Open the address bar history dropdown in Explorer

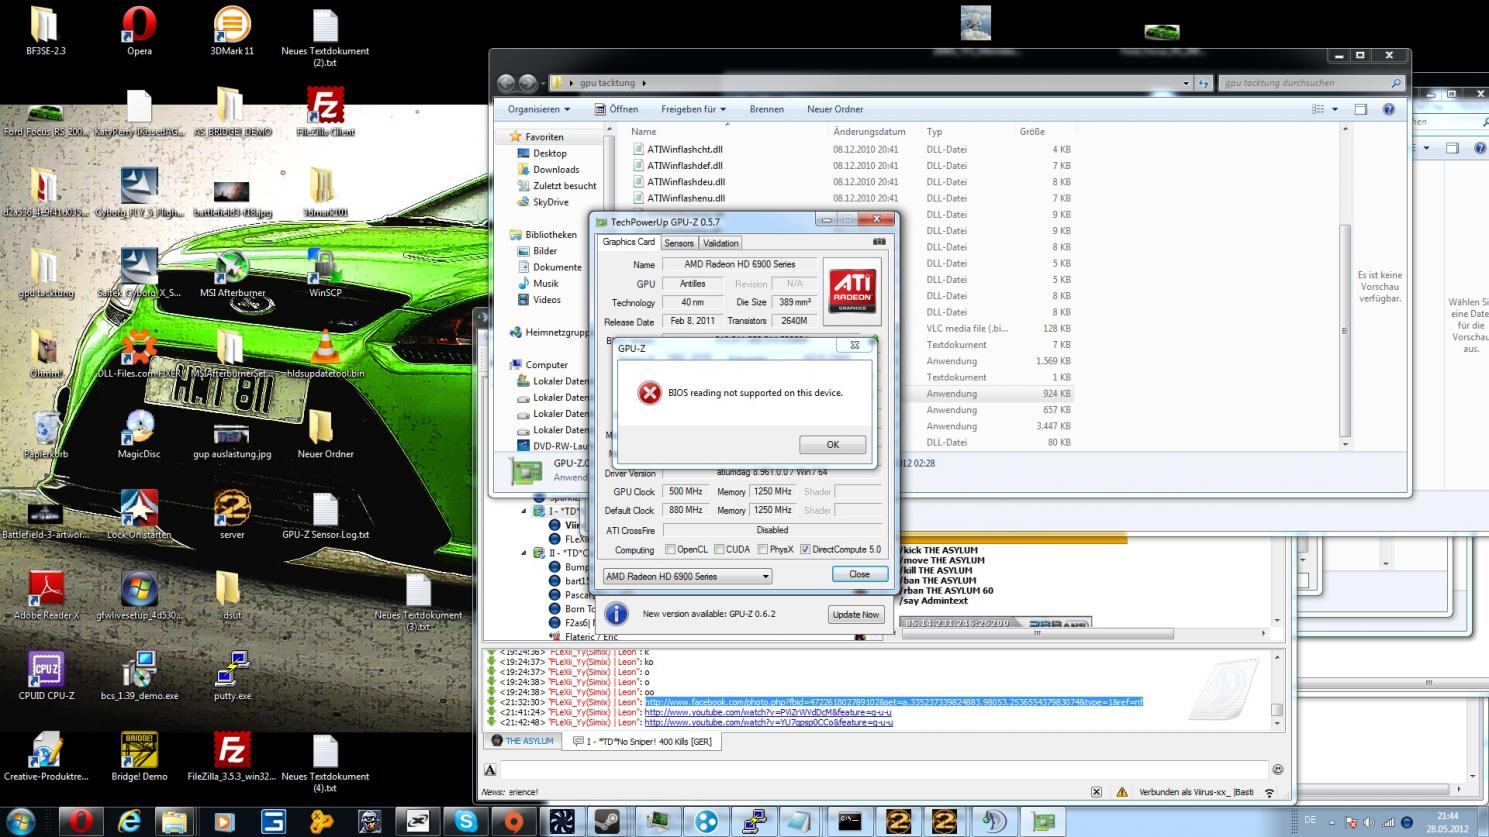(1186, 83)
